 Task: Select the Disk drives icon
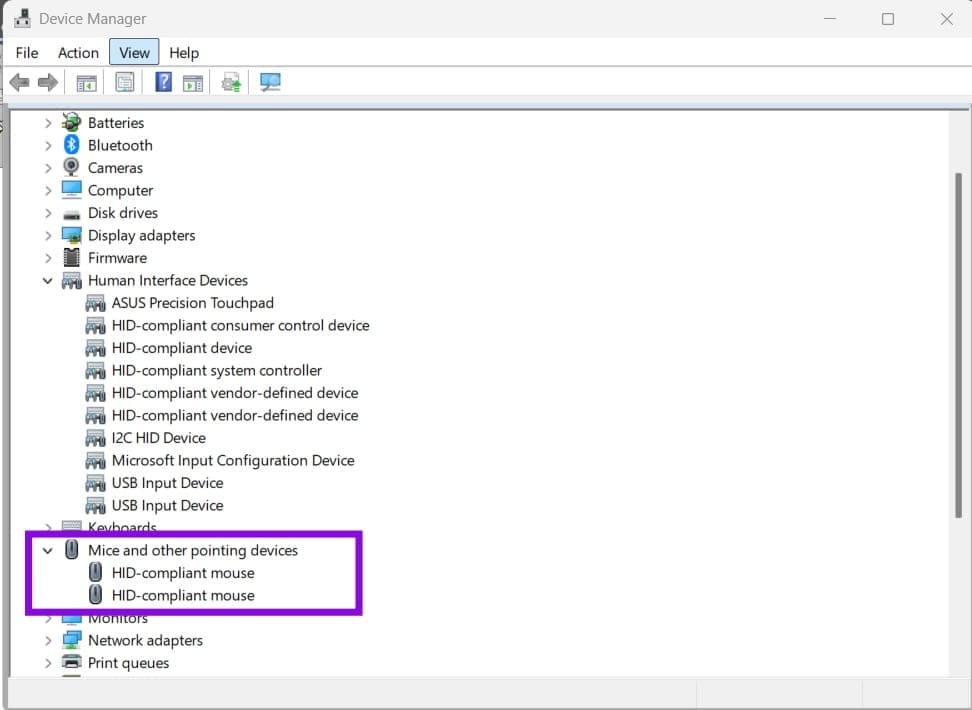click(x=72, y=215)
